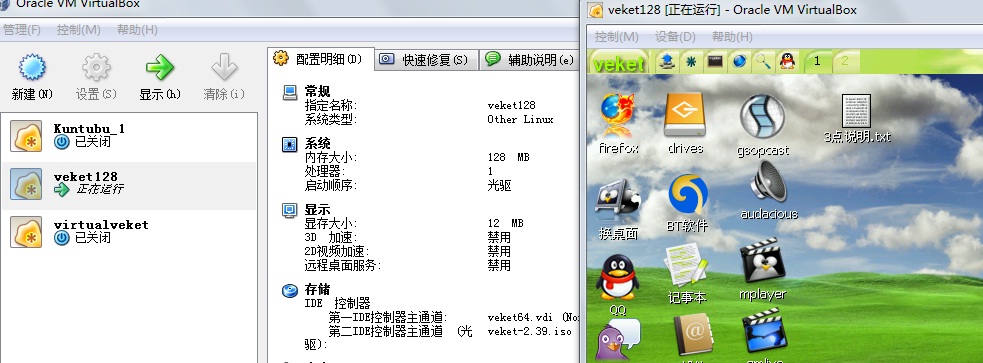The height and width of the screenshot is (363, 983).
Task: Click Other Linux system type value
Action: click(520, 119)
